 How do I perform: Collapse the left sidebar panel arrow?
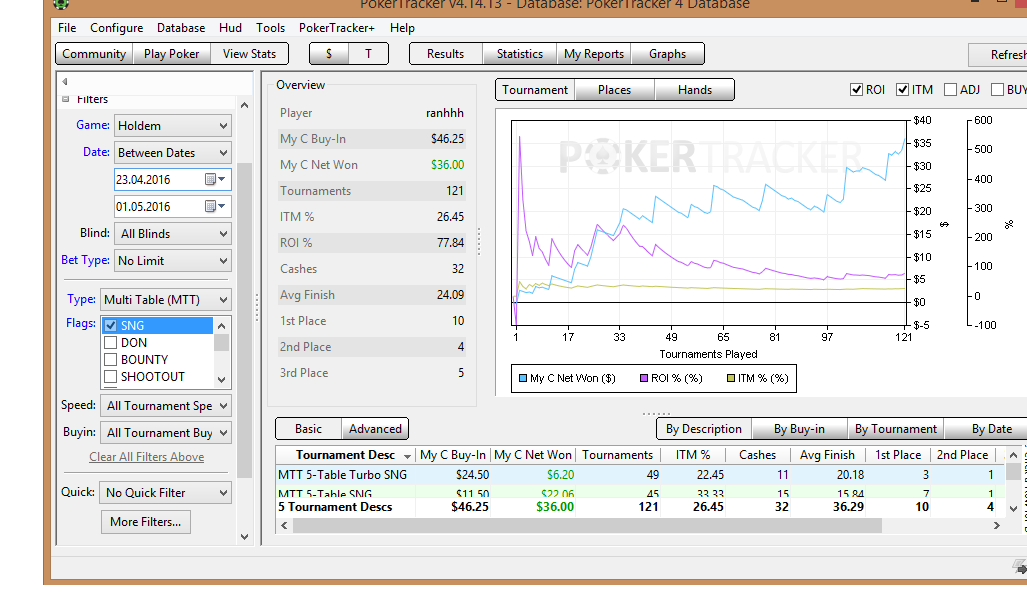pos(65,81)
